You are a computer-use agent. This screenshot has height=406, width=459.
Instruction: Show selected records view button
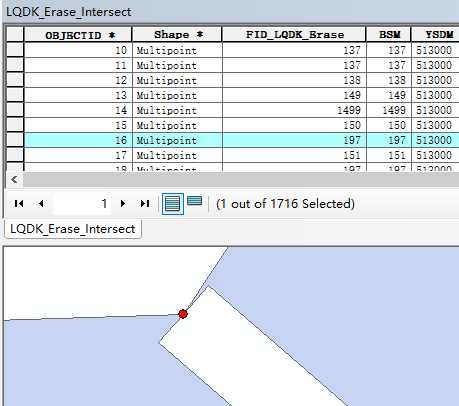coord(195,201)
